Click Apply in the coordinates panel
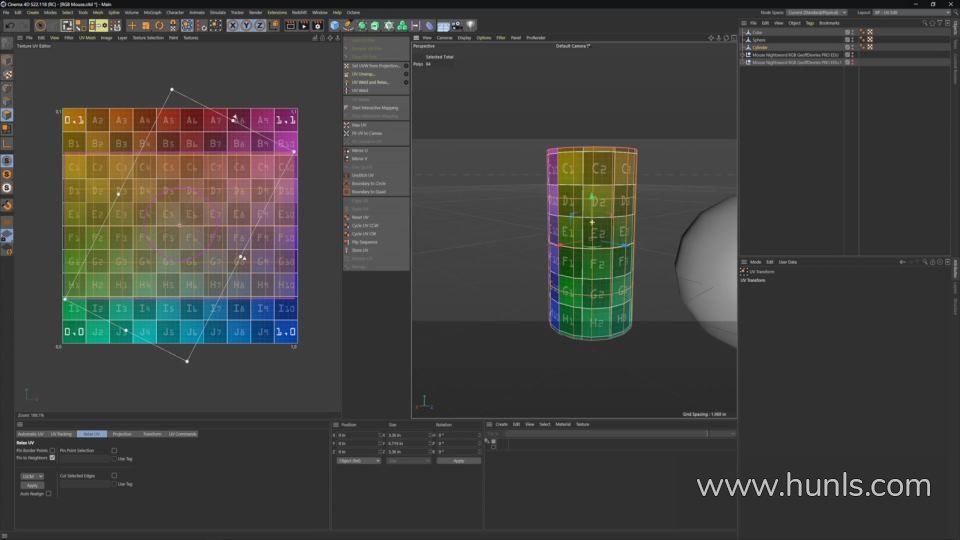960x540 pixels. [458, 461]
